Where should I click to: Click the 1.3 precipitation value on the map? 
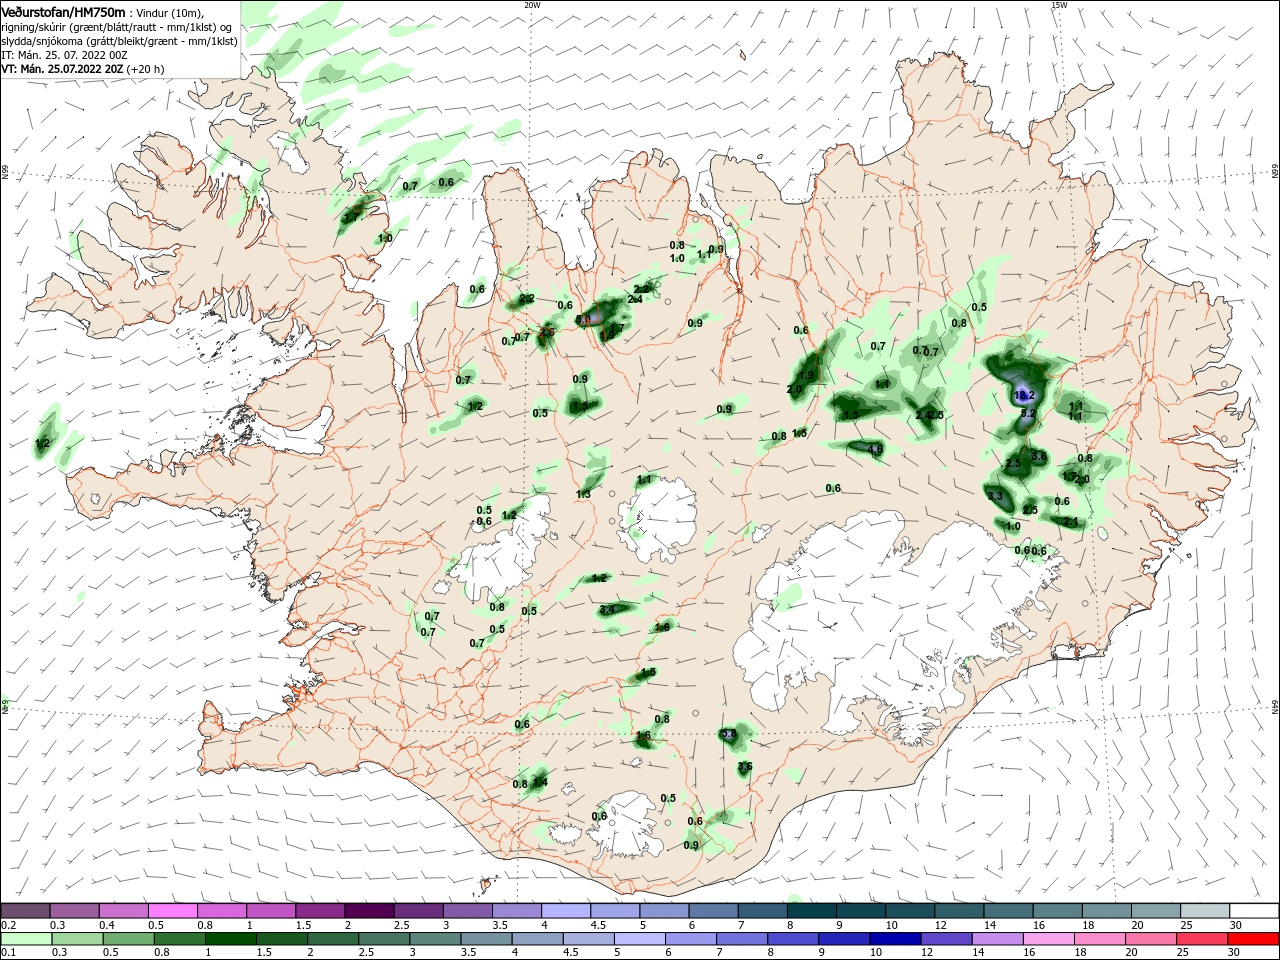coord(583,494)
